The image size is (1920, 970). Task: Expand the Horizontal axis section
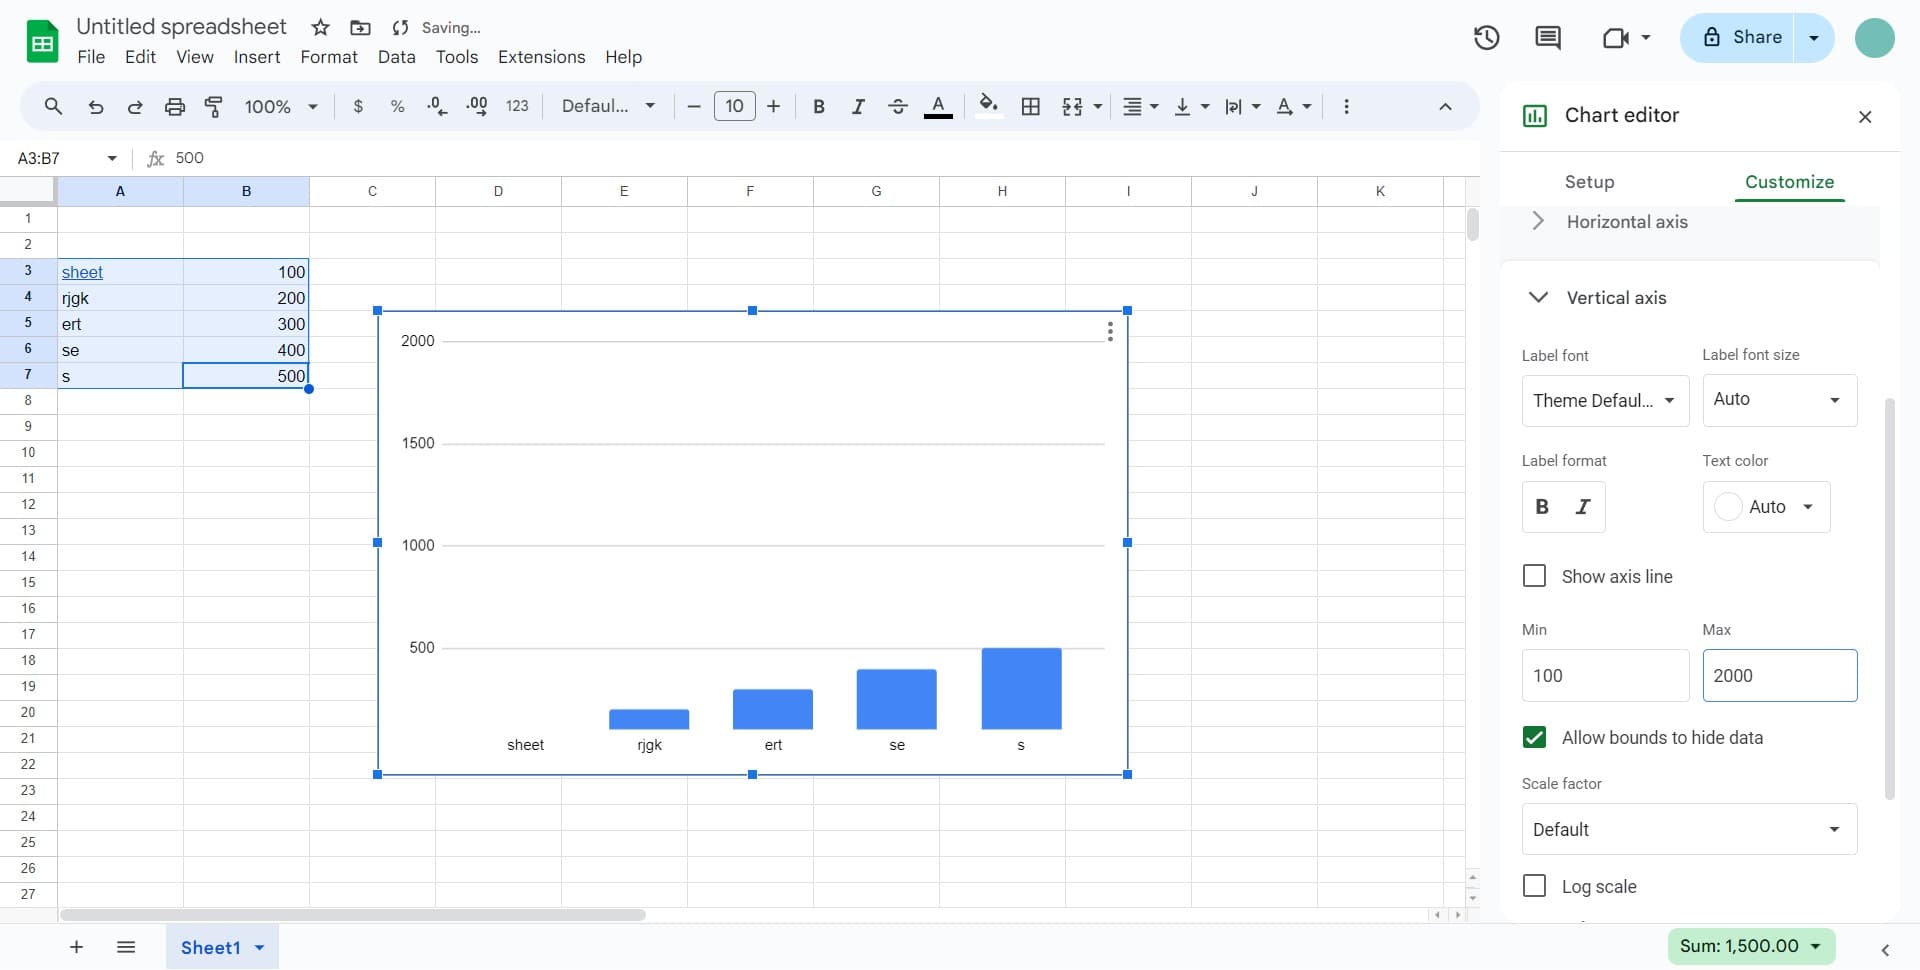tap(1626, 222)
